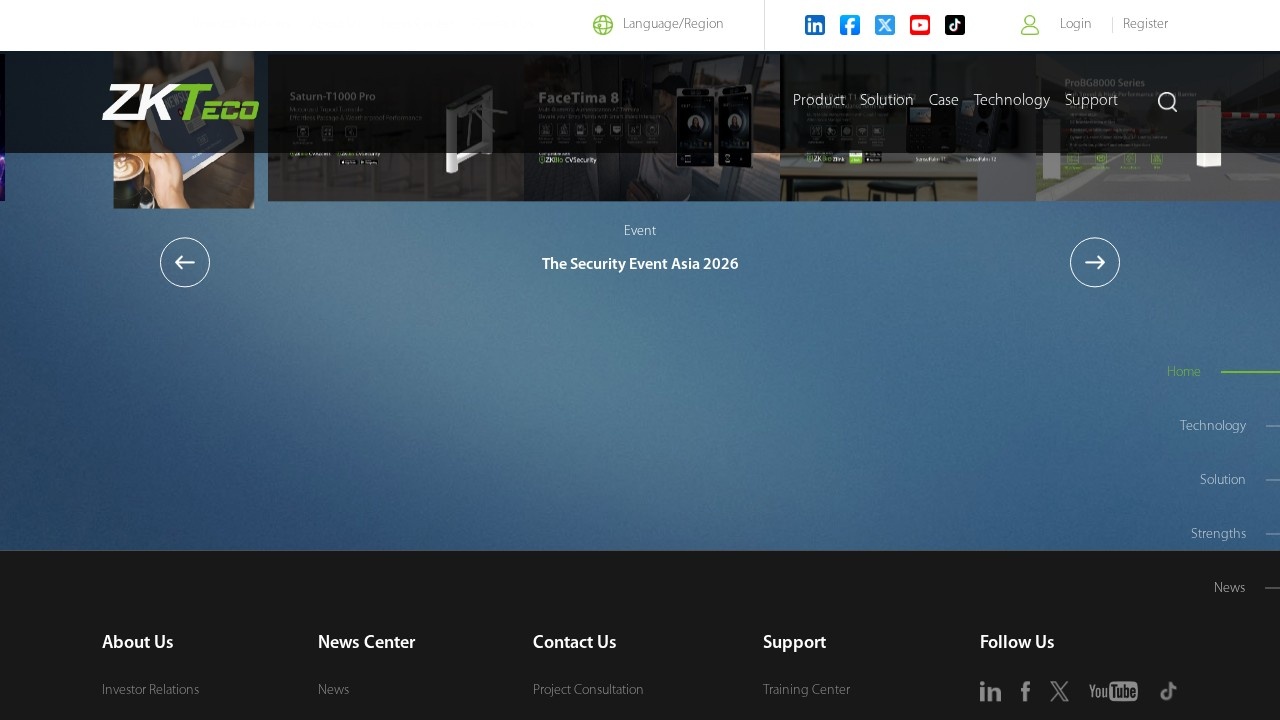Click the ZKTeco logo
The width and height of the screenshot is (1280, 720).
(x=180, y=102)
